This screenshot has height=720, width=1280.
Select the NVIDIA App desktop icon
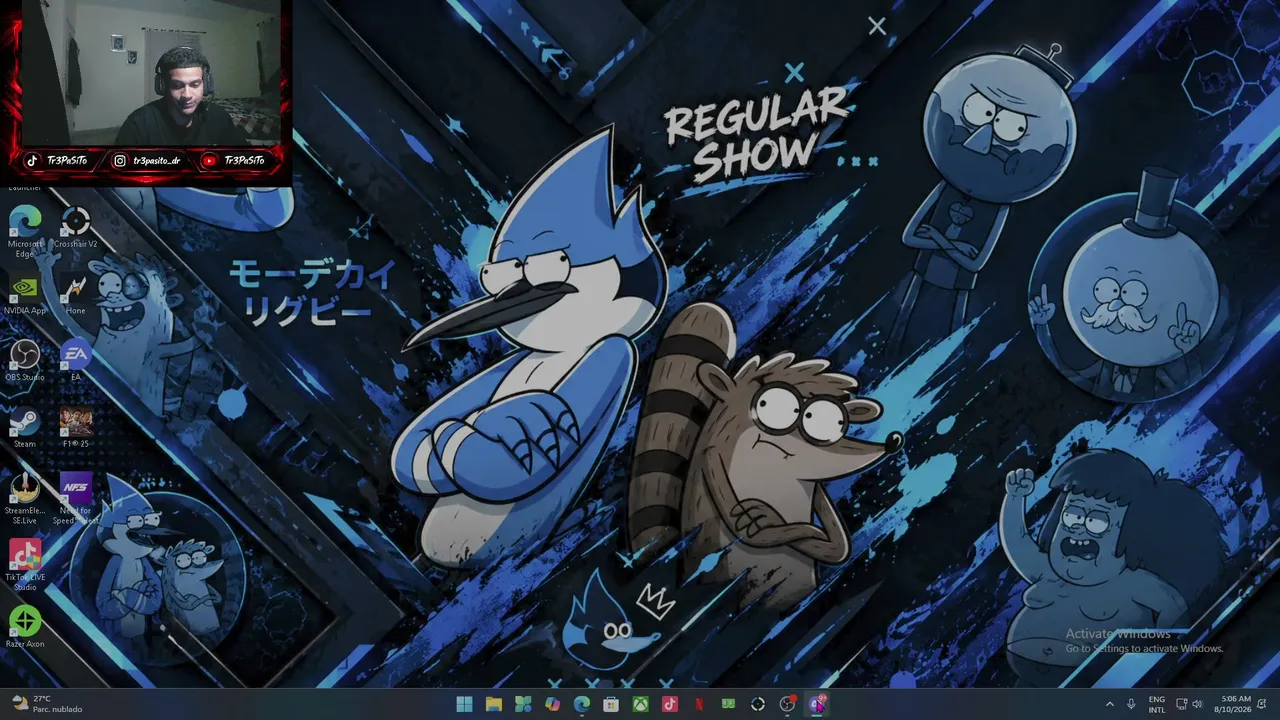coord(25,295)
